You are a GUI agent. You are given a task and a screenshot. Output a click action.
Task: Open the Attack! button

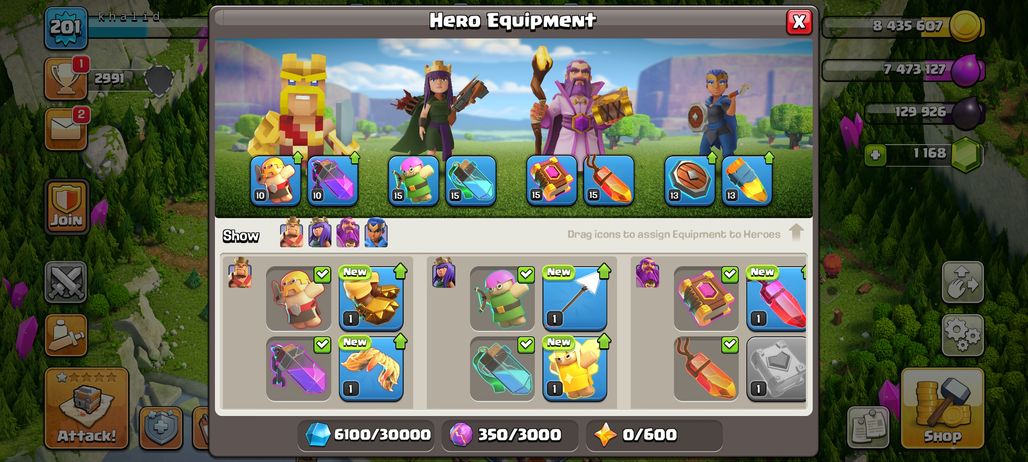coord(87,408)
